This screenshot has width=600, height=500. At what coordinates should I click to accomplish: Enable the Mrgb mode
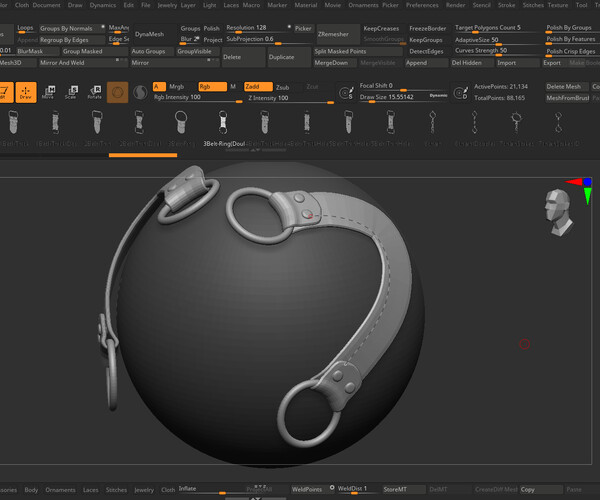coord(176,87)
